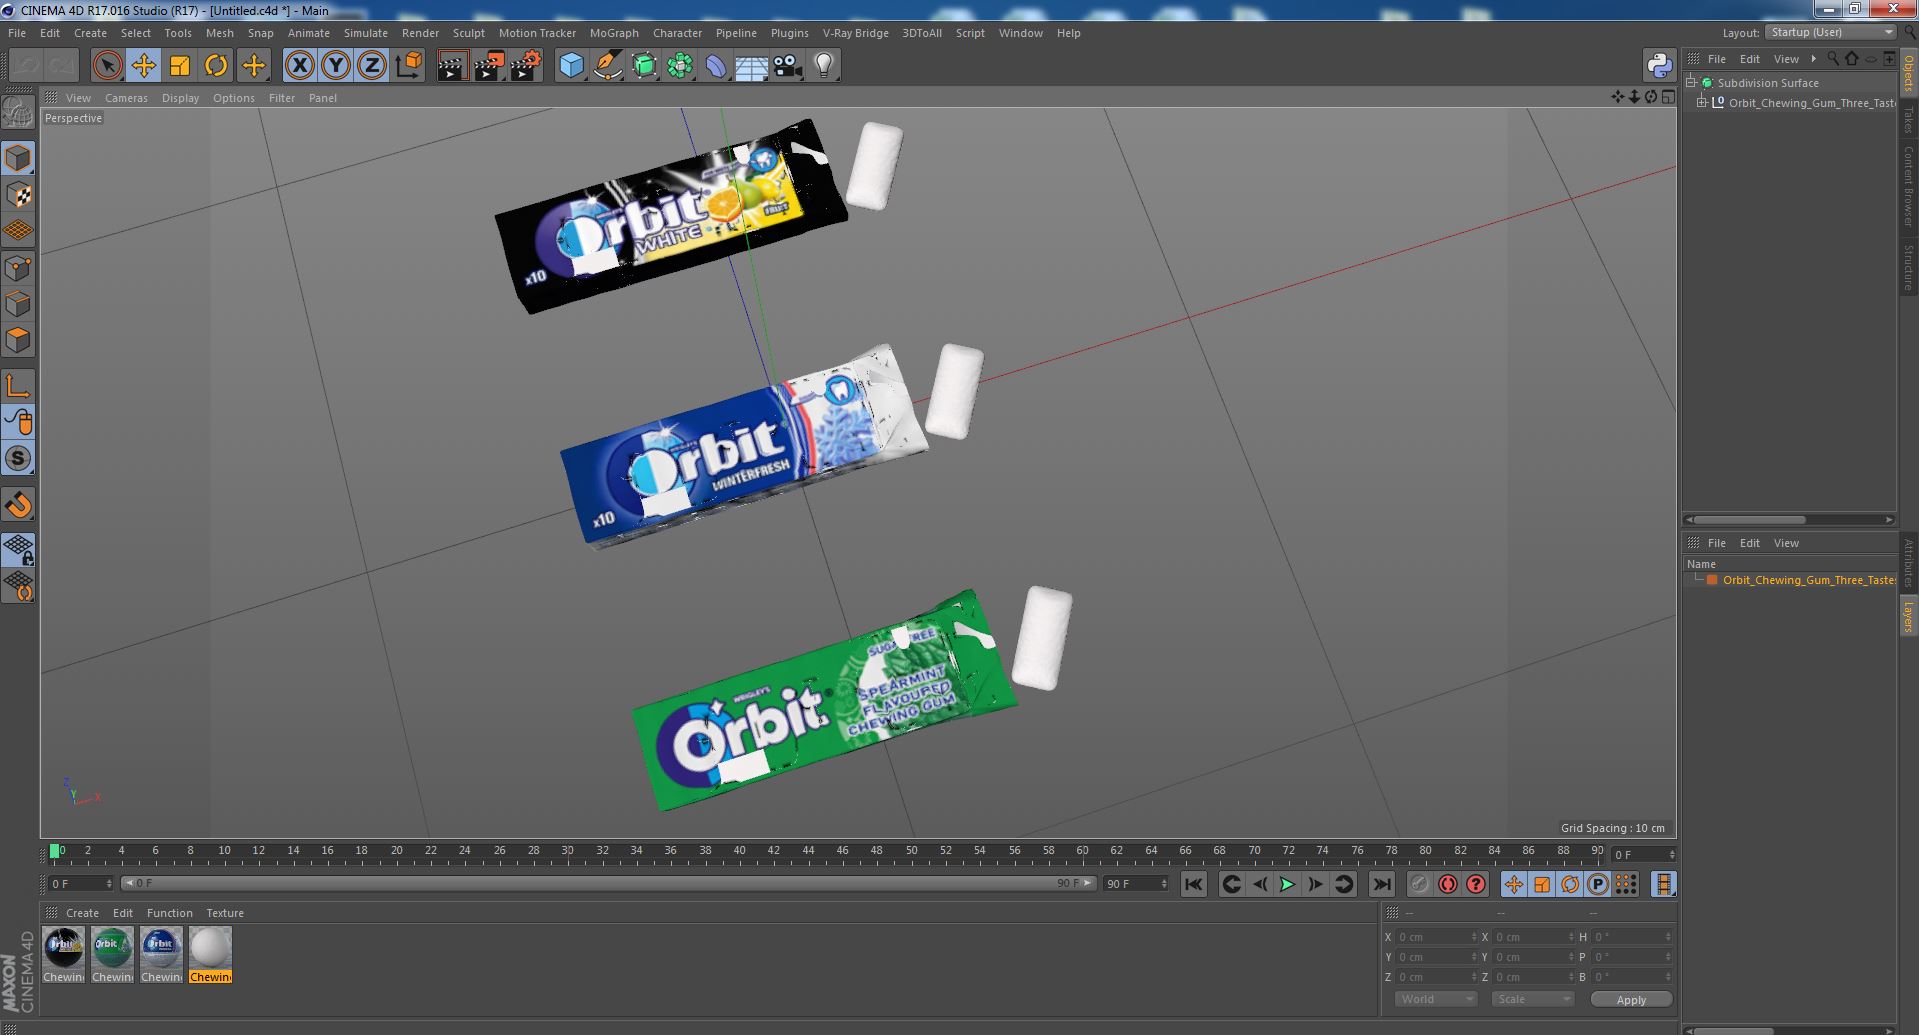Open the MoGraph menu

(614, 33)
